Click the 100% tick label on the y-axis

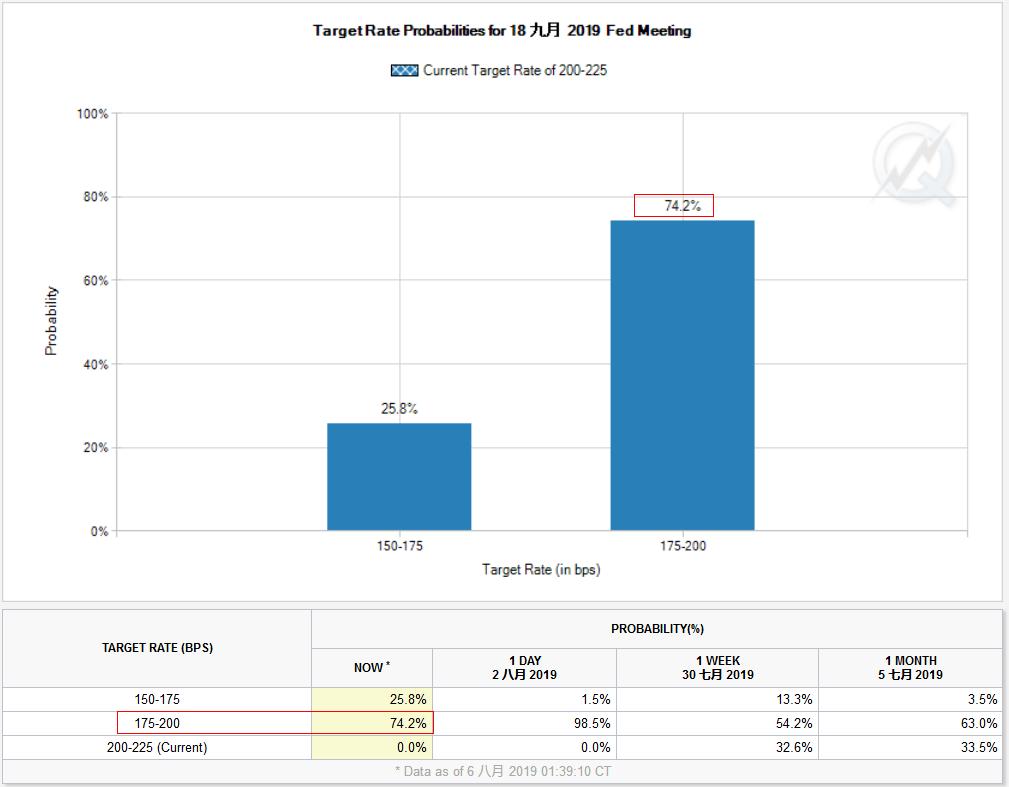[x=93, y=114]
